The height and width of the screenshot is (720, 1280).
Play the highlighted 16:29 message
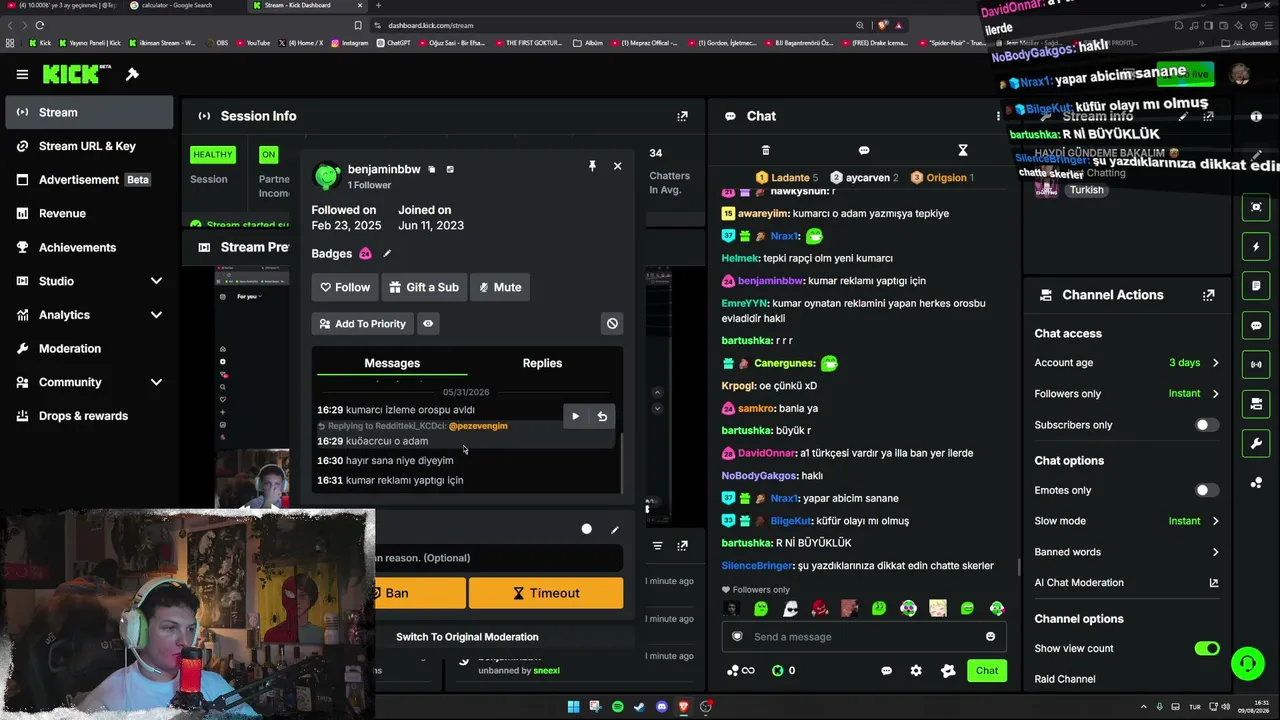tap(575, 416)
